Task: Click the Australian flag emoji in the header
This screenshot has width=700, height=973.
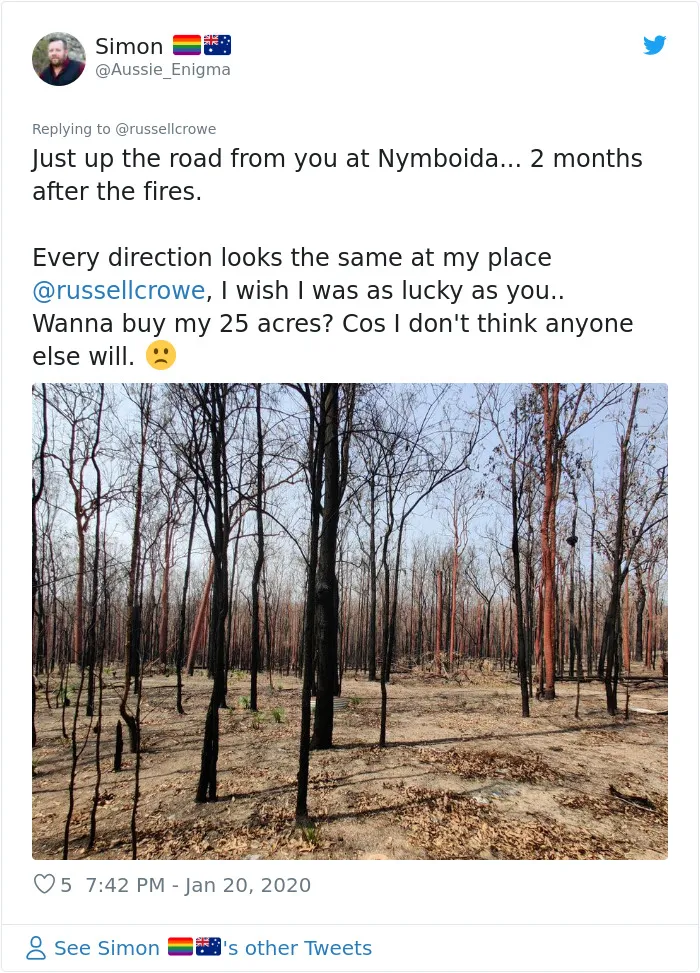Action: pos(217,45)
